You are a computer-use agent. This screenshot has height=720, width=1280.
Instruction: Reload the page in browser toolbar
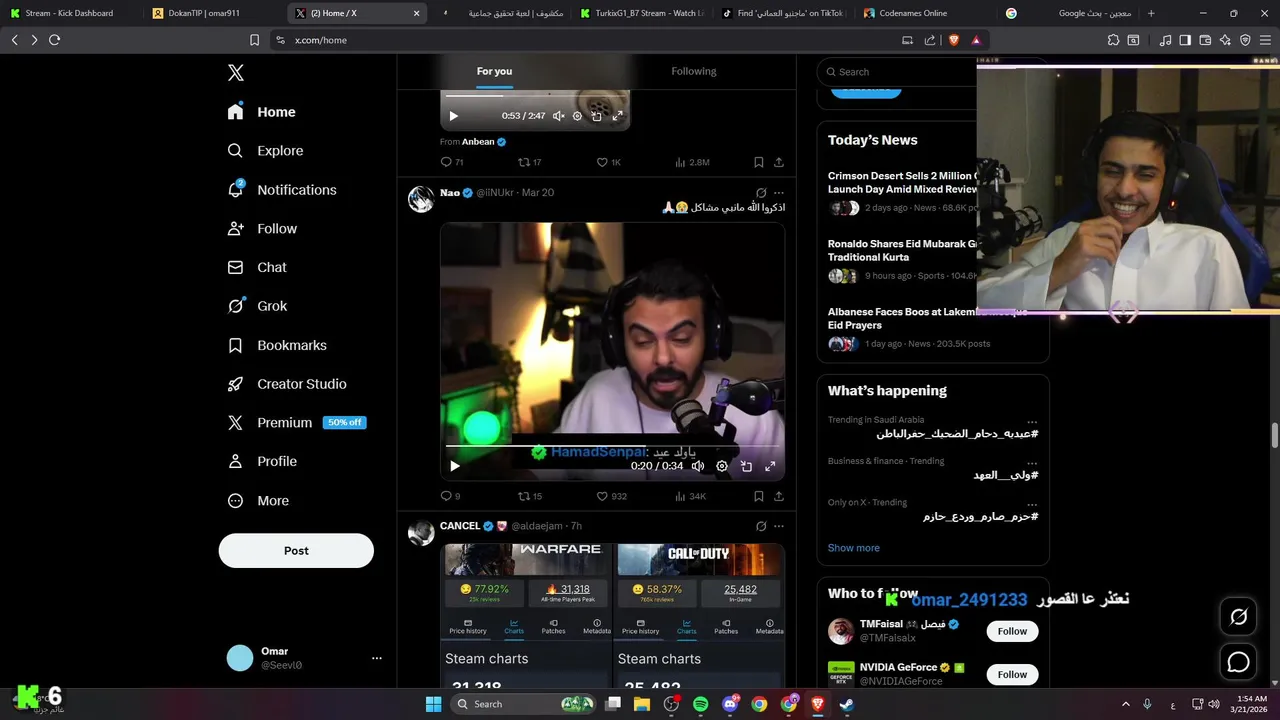[x=54, y=40]
